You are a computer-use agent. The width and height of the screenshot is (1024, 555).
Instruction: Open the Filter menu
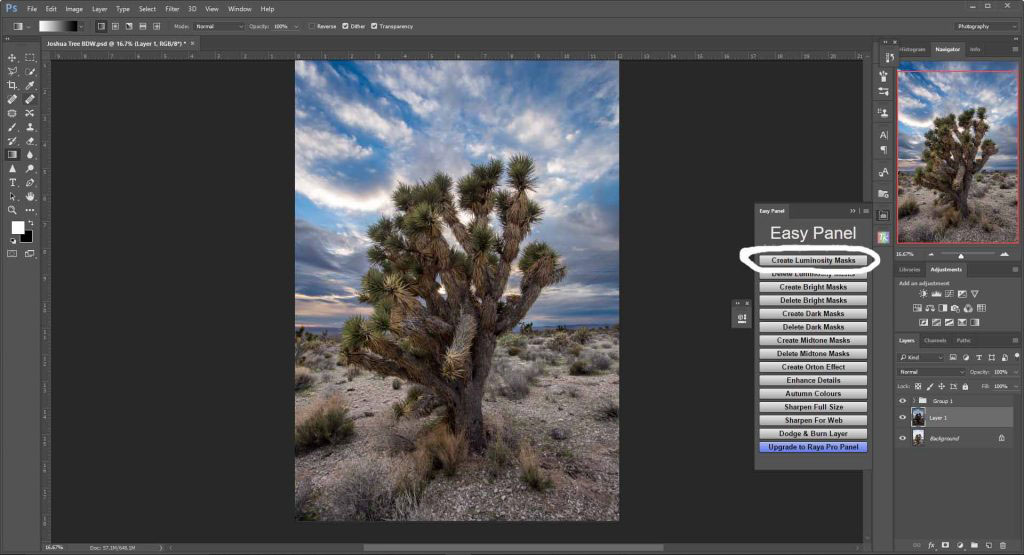coord(172,8)
